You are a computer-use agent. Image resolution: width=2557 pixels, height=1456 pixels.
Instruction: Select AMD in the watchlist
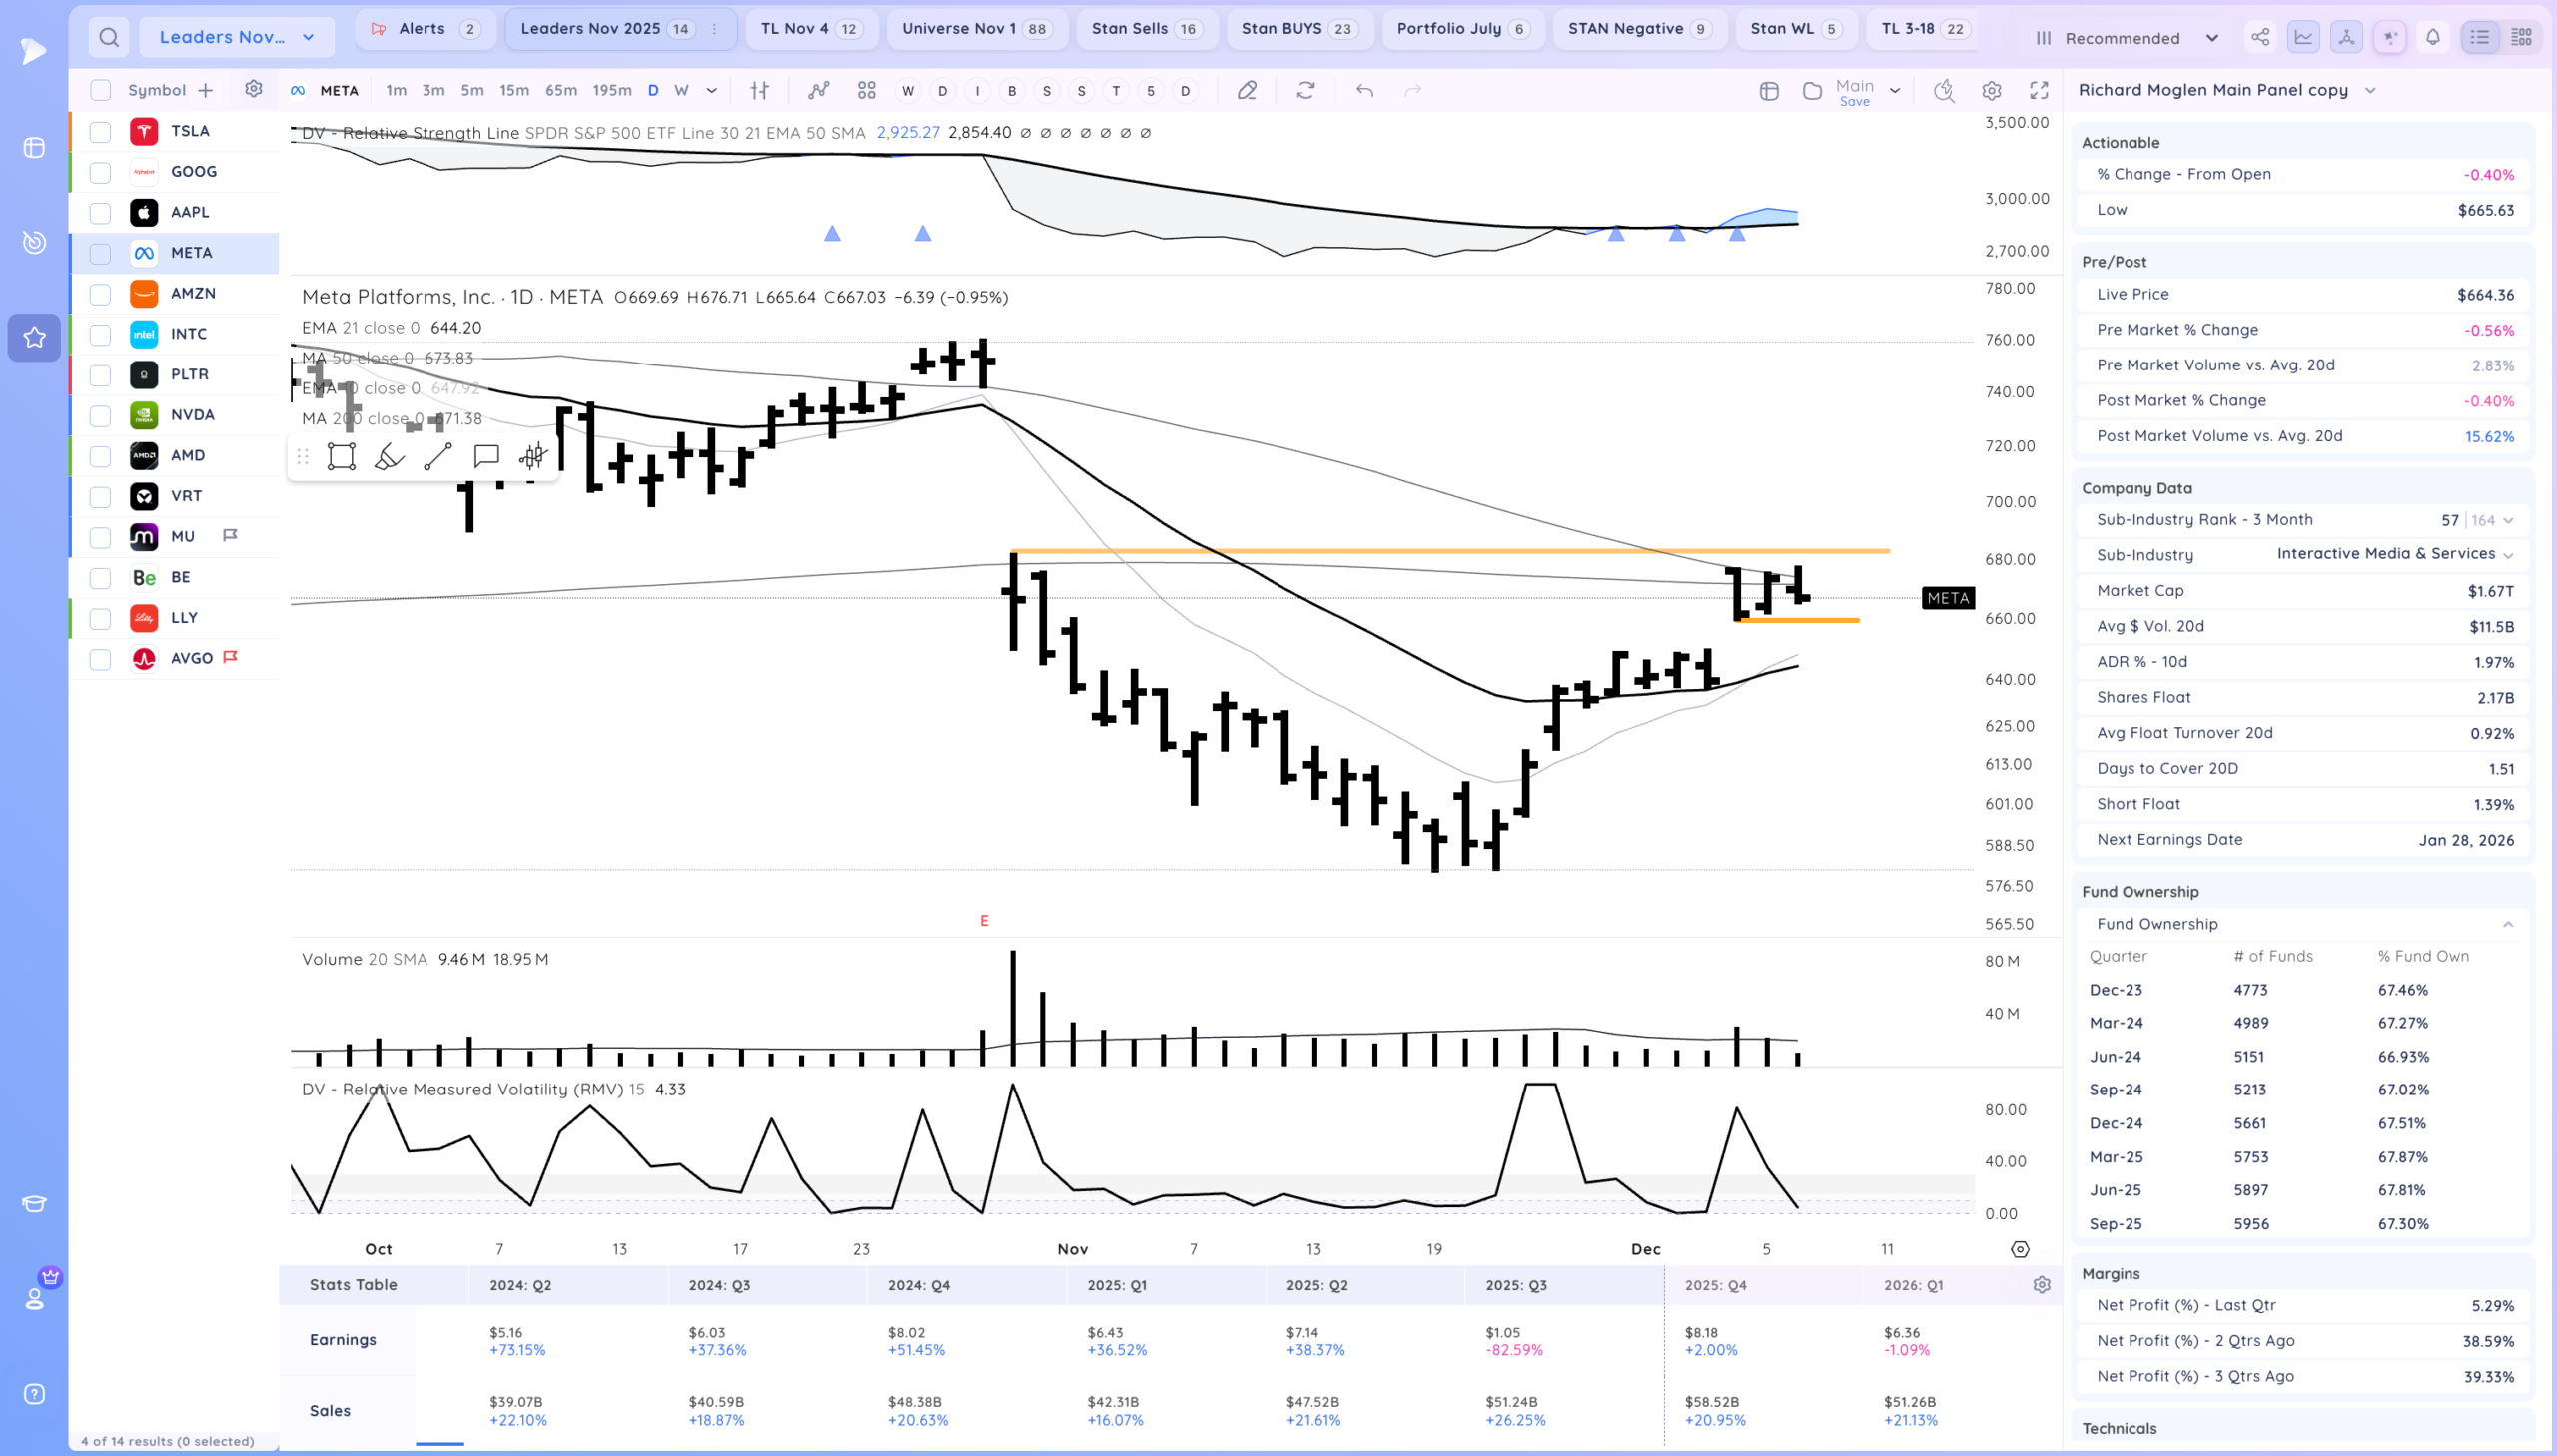point(188,456)
